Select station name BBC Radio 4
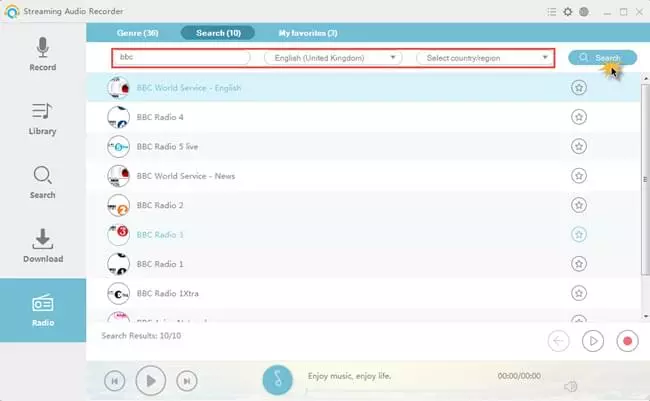Screen dimensions: 650x401 point(160,117)
